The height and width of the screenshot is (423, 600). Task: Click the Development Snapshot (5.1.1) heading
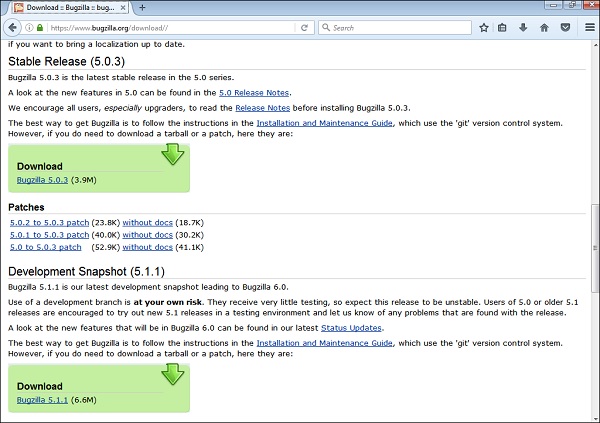click(x=86, y=271)
